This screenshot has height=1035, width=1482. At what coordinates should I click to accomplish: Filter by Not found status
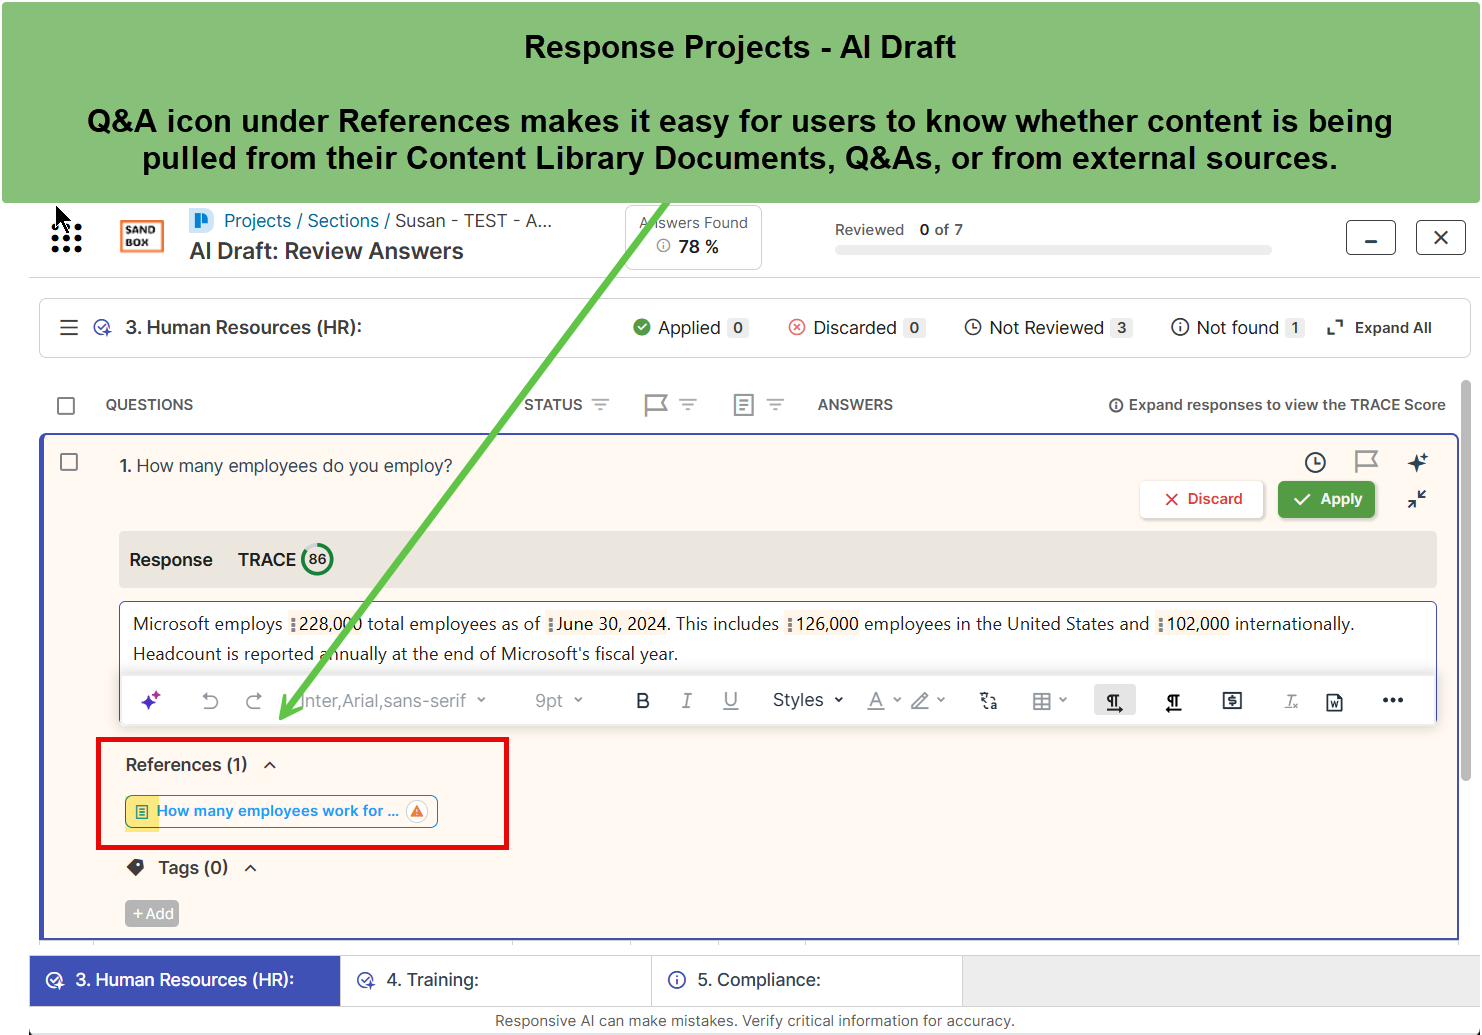click(1238, 328)
